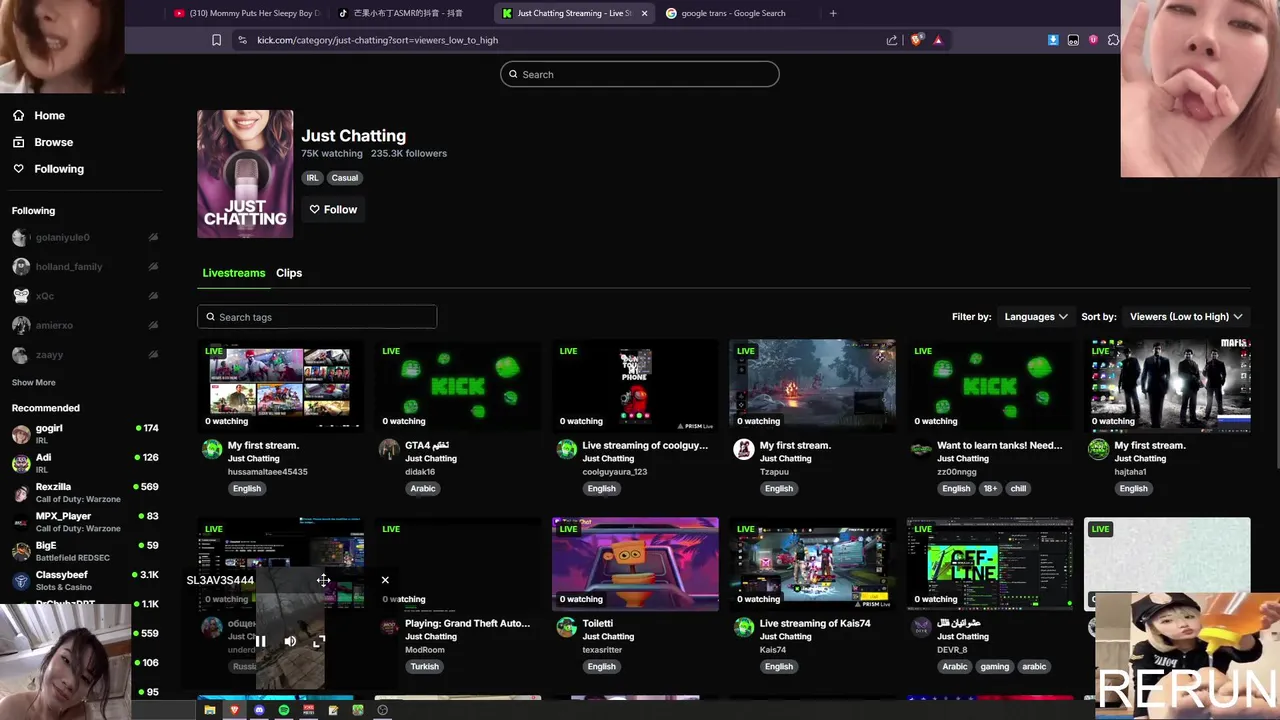The width and height of the screenshot is (1280, 720).
Task: Switch to the Mommy Puts Her Sleepy Boy browser tab
Action: pos(246,13)
